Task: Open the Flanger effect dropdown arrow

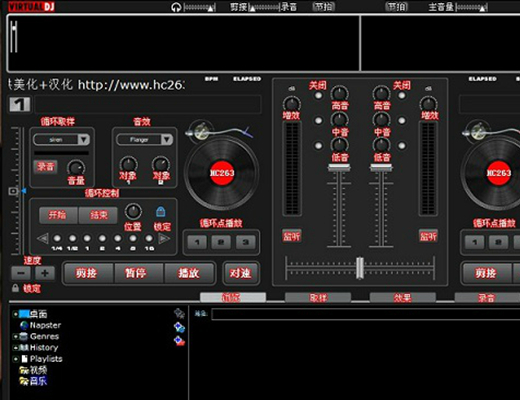Action: pos(167,139)
